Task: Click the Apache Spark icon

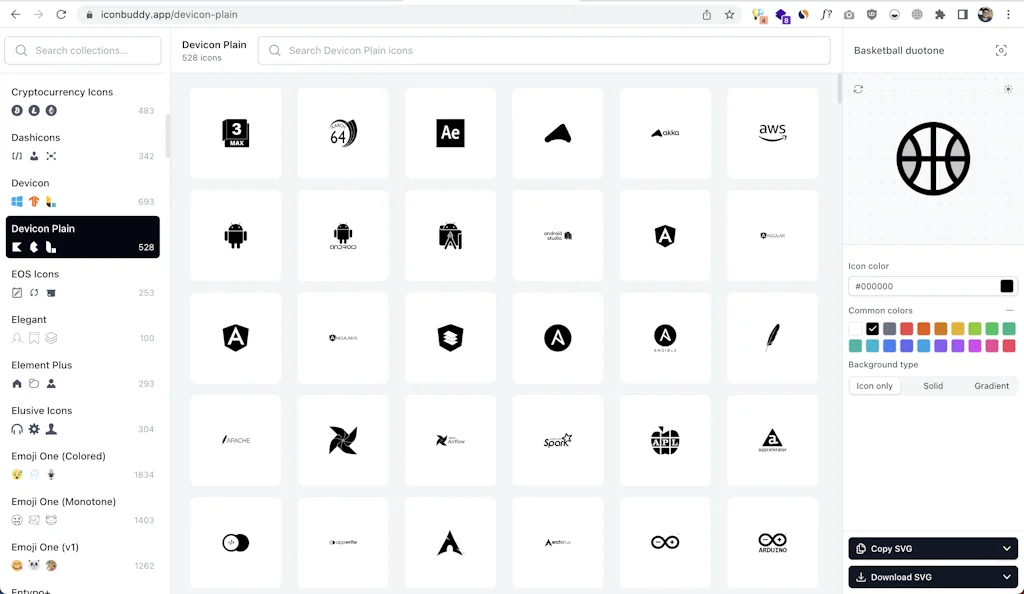Action: point(557,440)
